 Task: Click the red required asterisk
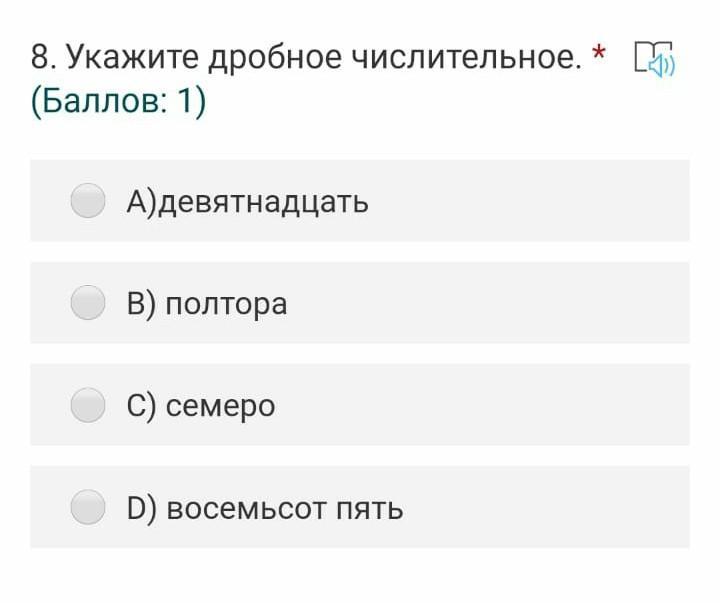599,54
